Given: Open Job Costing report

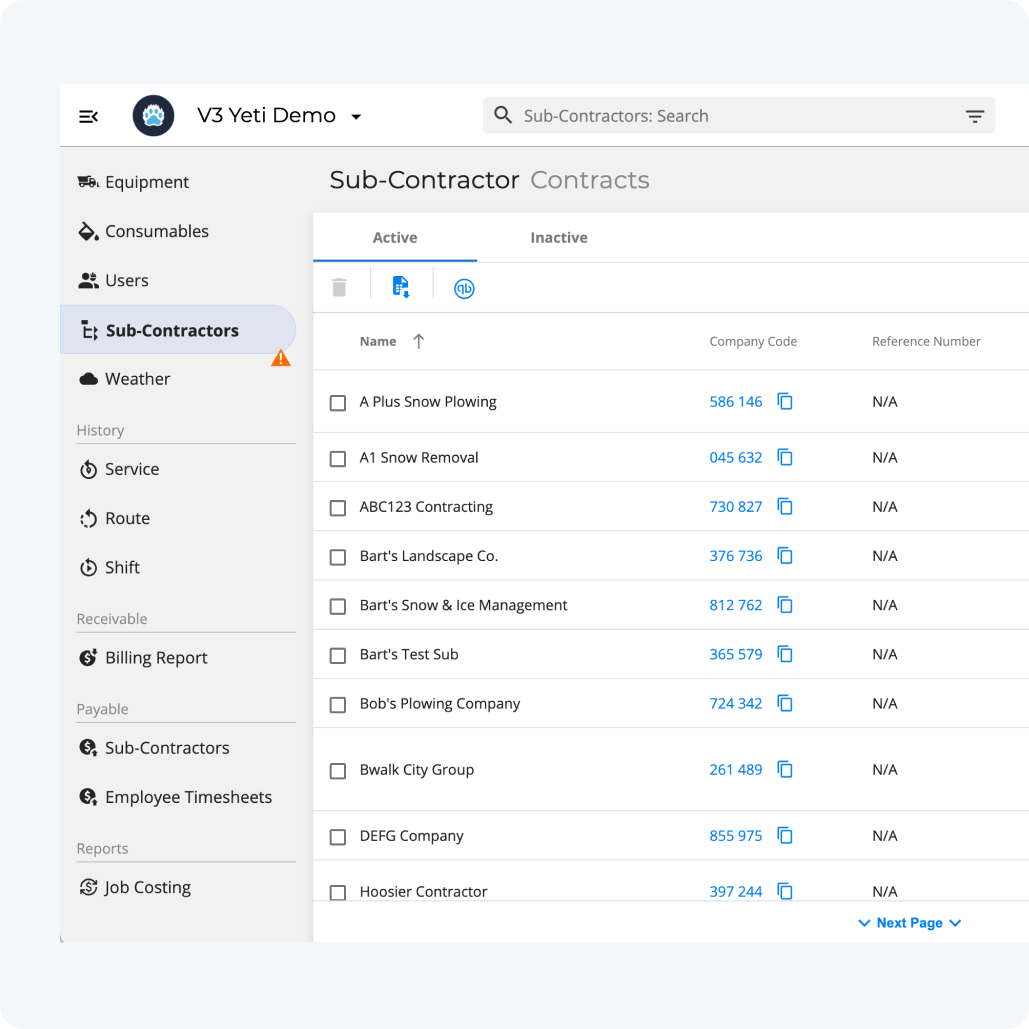Looking at the screenshot, I should [x=135, y=887].
